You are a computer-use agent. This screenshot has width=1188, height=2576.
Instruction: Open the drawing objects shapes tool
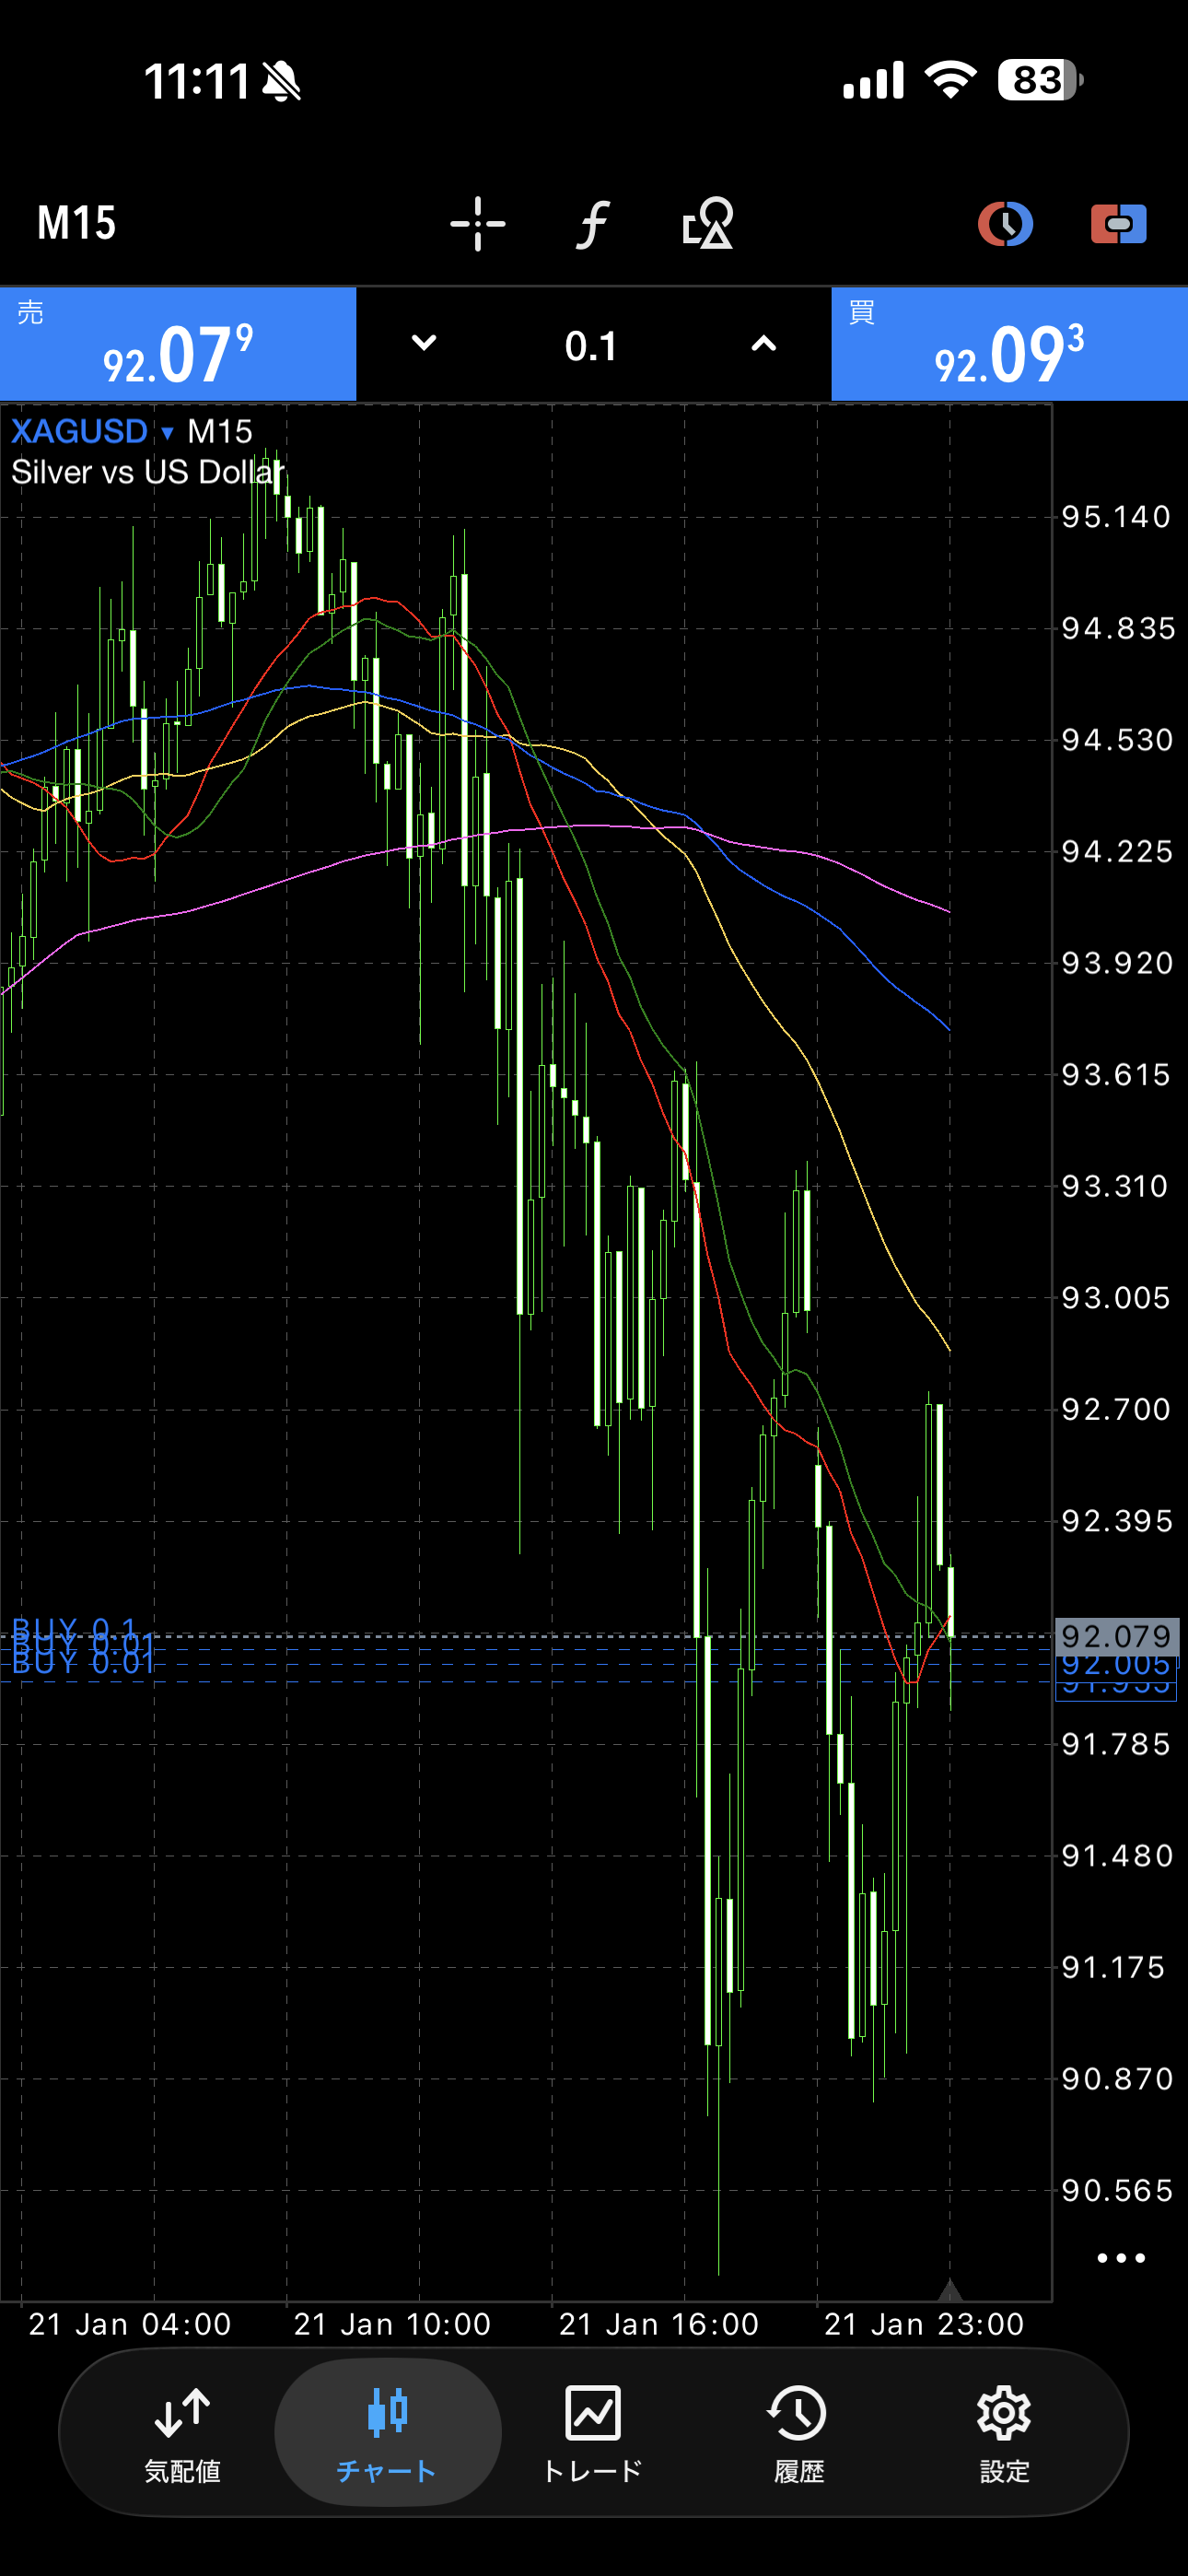pyautogui.click(x=707, y=223)
